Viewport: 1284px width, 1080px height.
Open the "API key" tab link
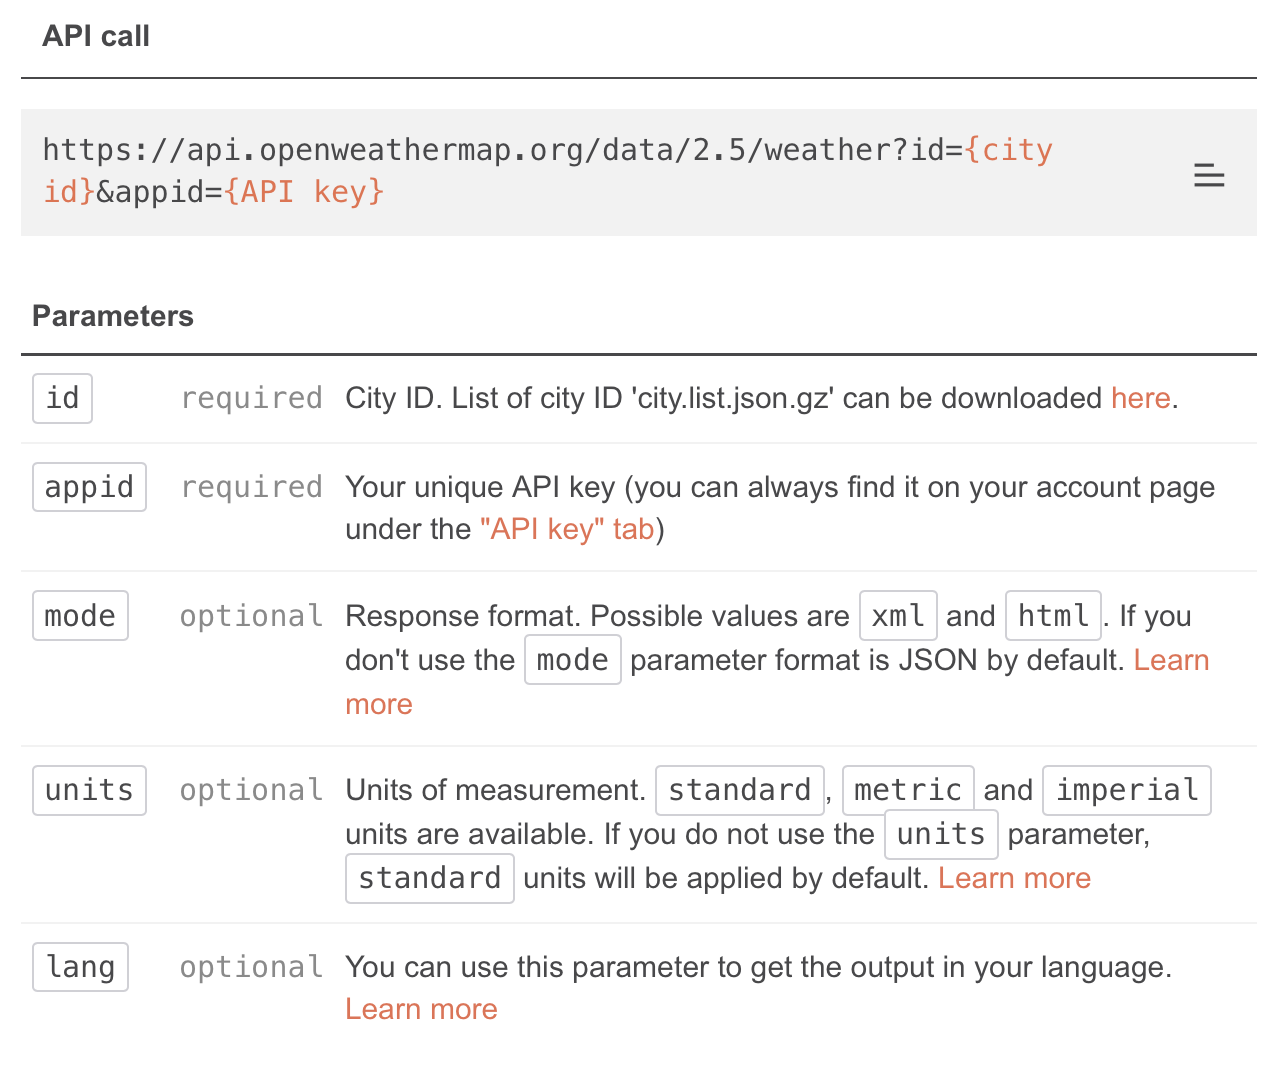pos(567,528)
